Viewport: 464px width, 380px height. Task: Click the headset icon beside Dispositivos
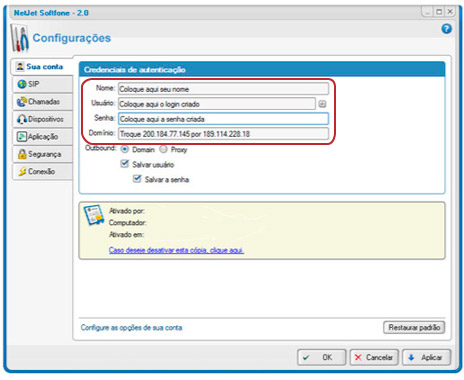(22, 119)
